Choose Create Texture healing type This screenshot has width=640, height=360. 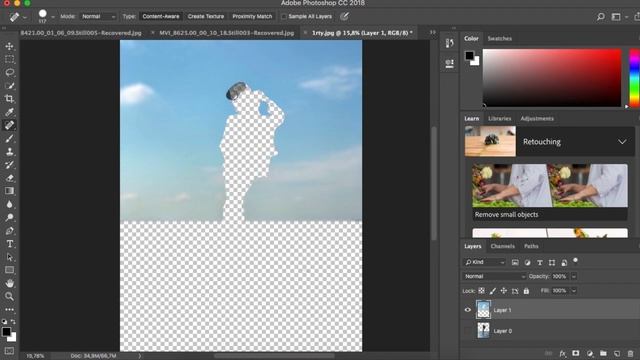(x=206, y=16)
